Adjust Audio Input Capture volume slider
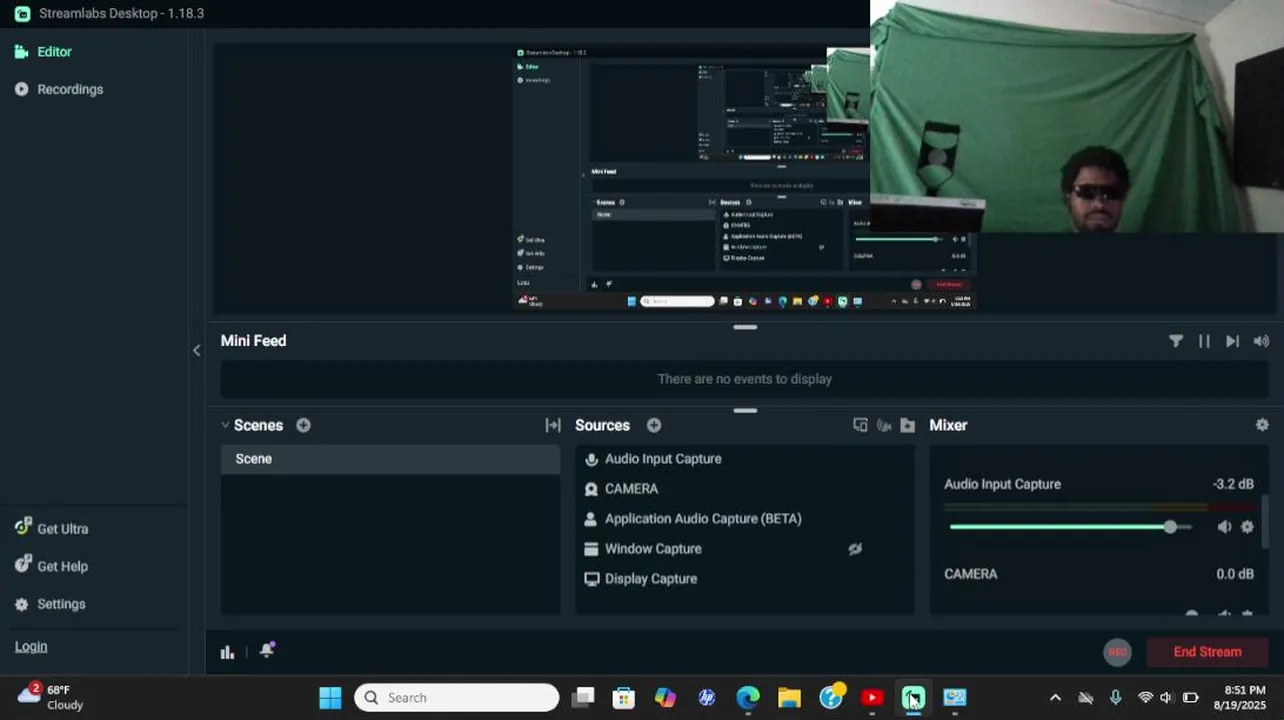The width and height of the screenshot is (1284, 720). [x=1070, y=527]
